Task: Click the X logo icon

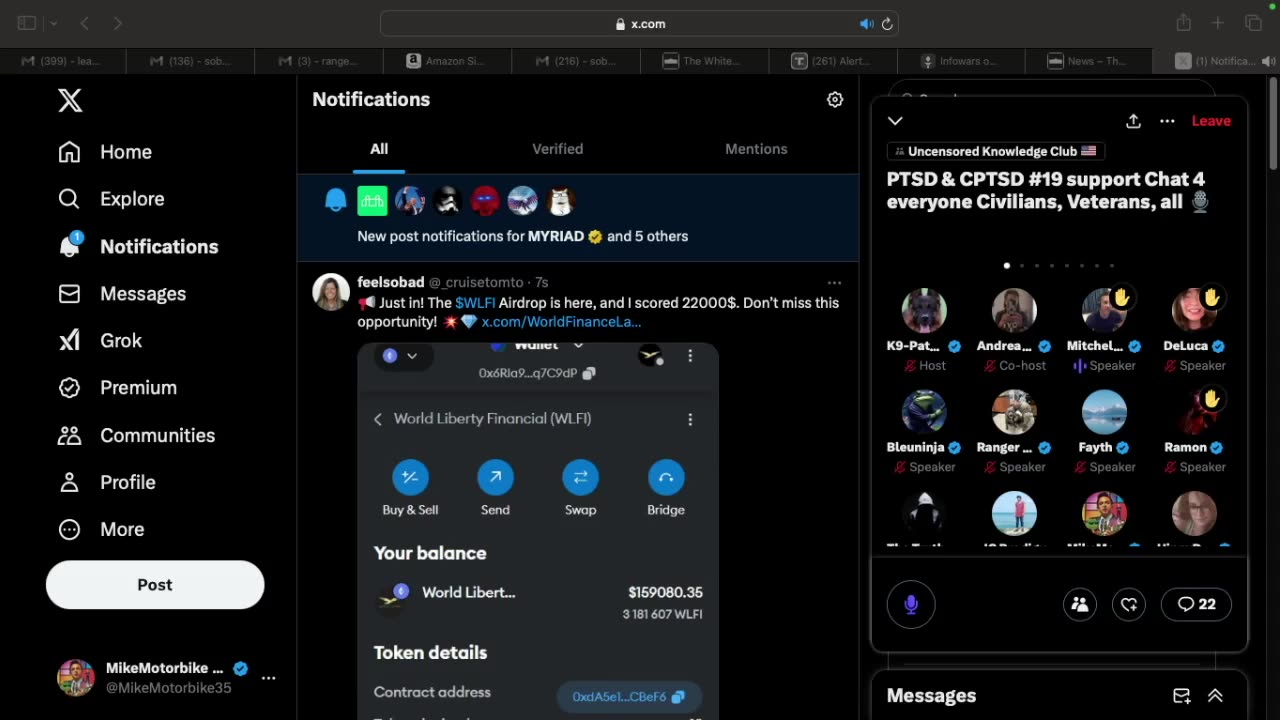Action: point(70,100)
